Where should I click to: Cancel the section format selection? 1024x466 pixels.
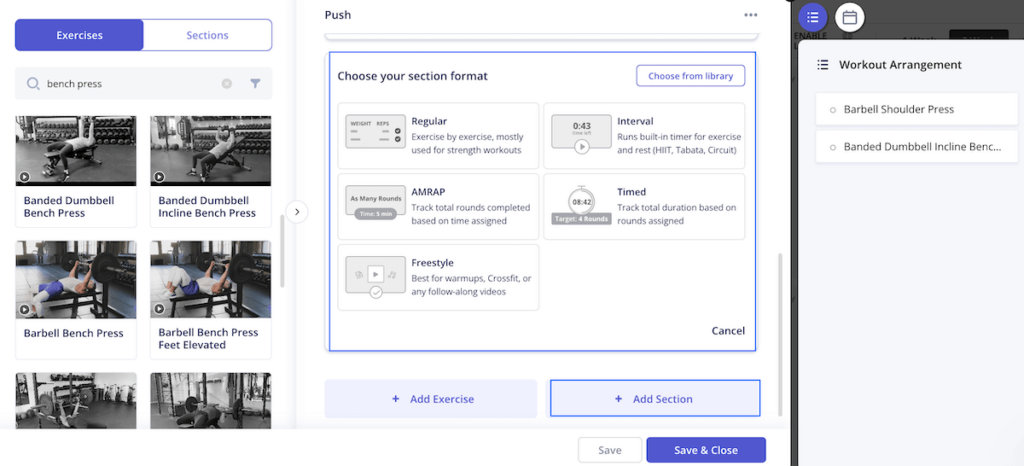point(727,331)
